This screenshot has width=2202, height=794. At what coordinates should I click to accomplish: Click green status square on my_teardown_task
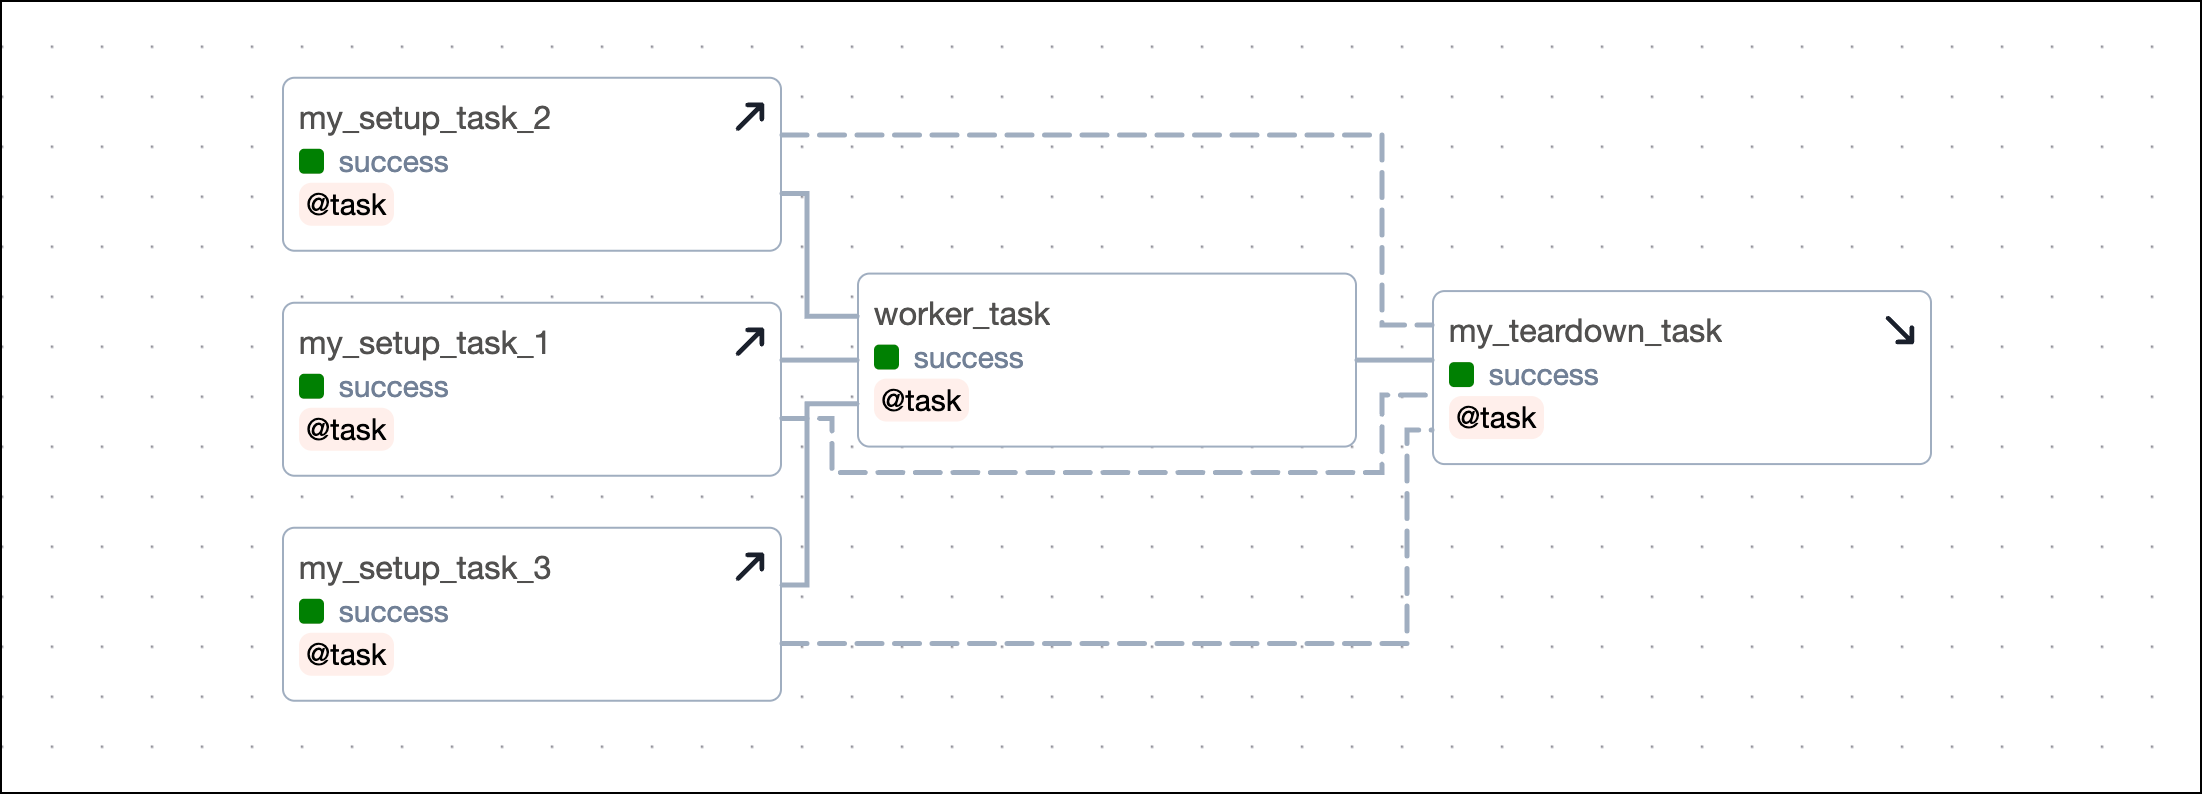coord(1461,375)
